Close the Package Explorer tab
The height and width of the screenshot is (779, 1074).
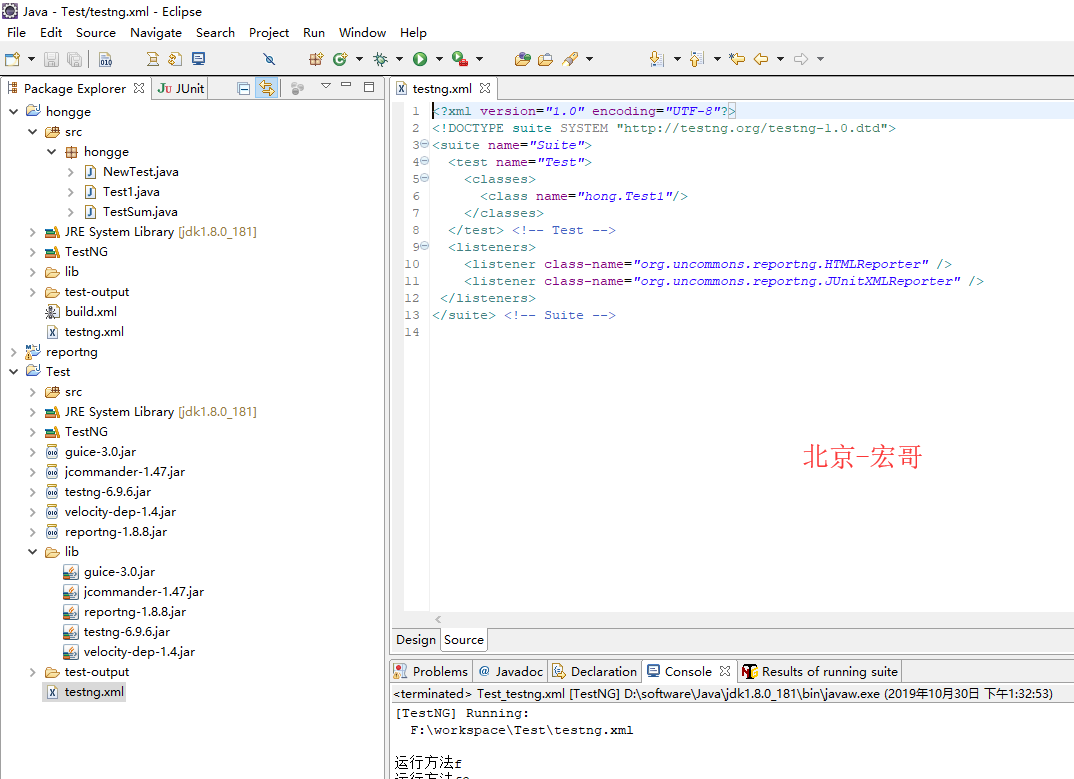pos(139,88)
